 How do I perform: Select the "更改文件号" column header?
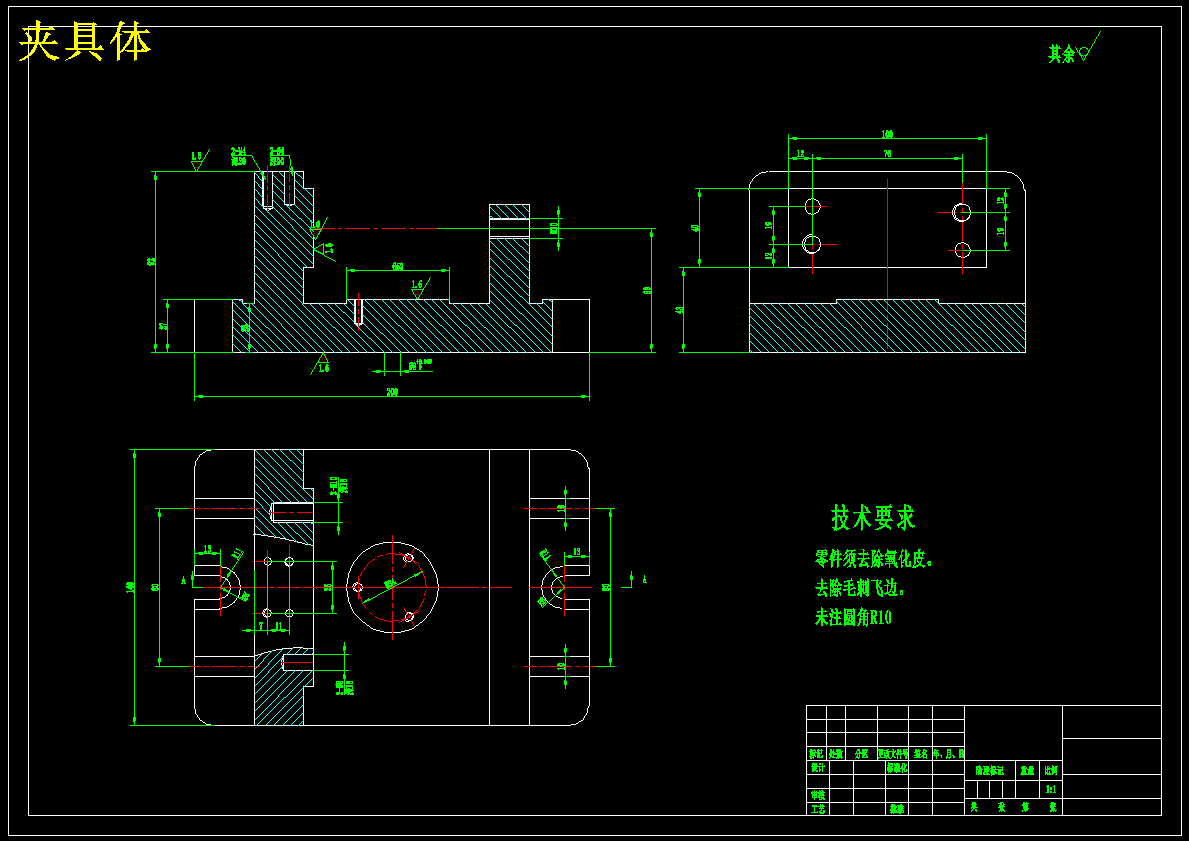click(x=893, y=754)
